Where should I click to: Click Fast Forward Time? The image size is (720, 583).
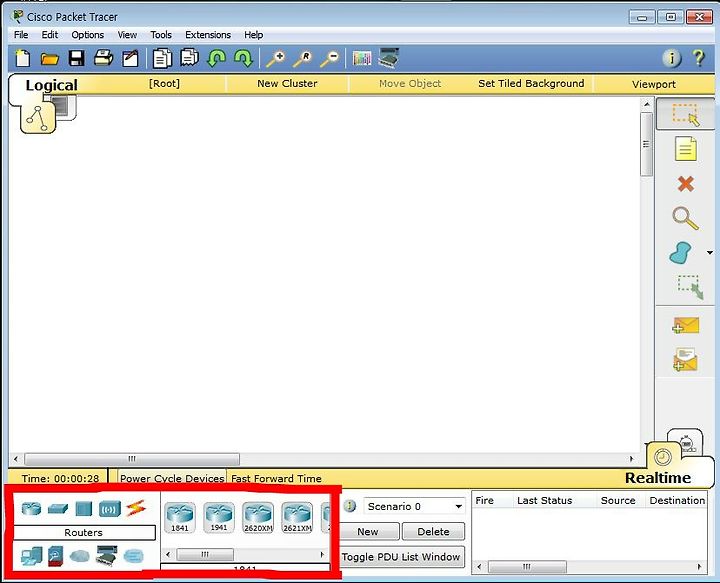[x=276, y=478]
